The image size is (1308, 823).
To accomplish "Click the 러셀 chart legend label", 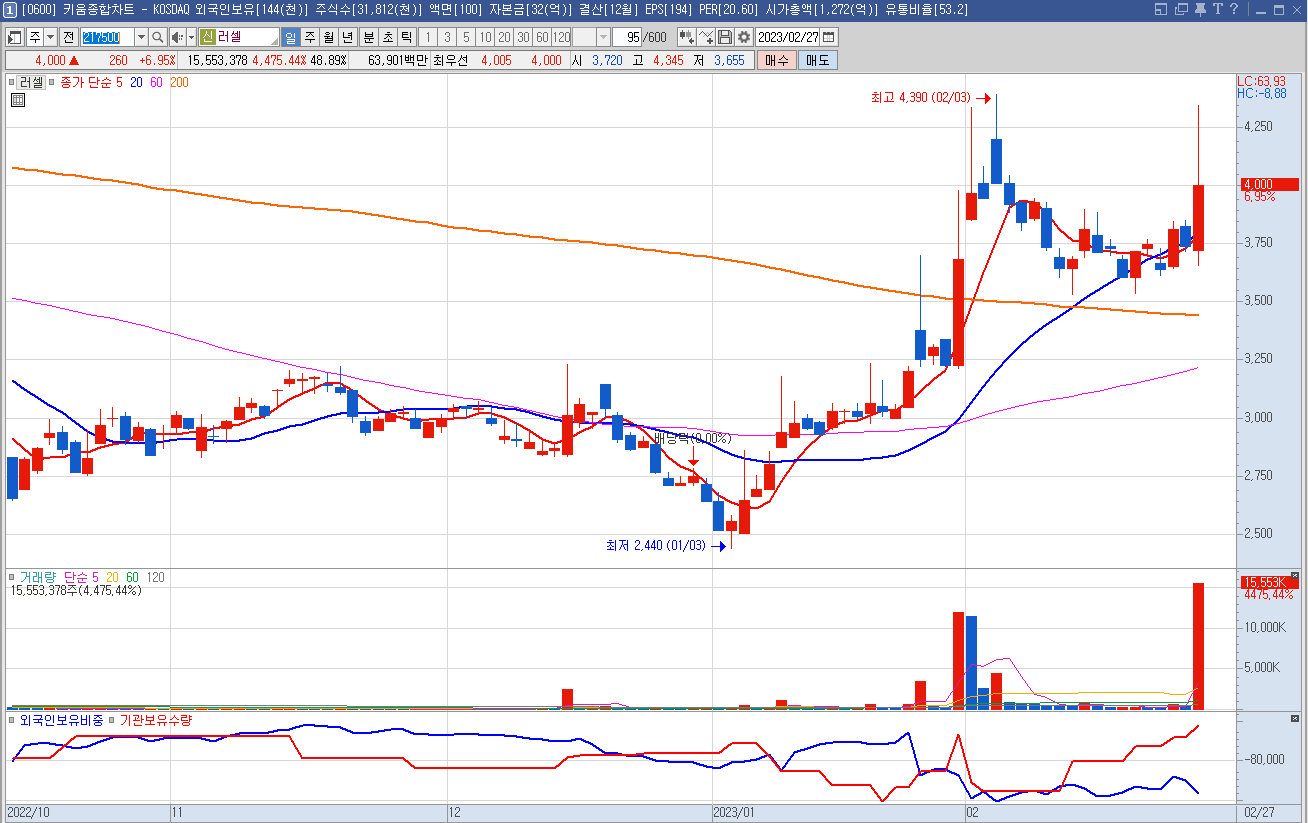I will pyautogui.click(x=31, y=83).
